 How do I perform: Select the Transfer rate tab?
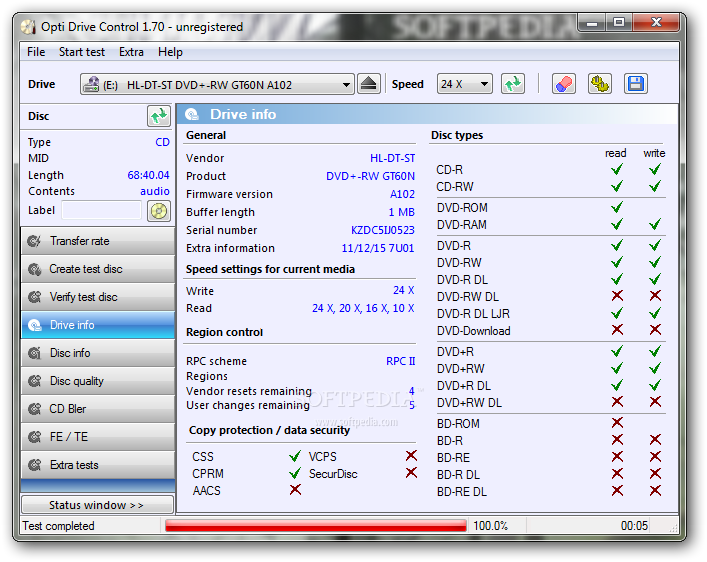click(x=98, y=241)
